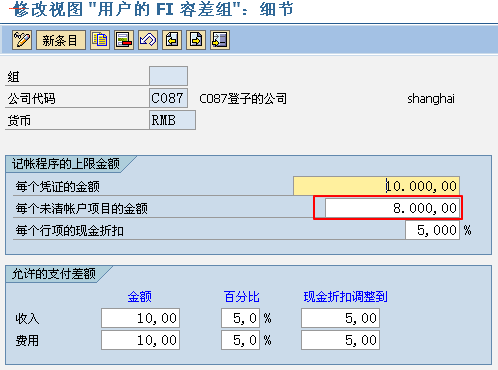The width and height of the screenshot is (498, 370).
Task: Click 费用 金额 field
Action: pos(140,340)
